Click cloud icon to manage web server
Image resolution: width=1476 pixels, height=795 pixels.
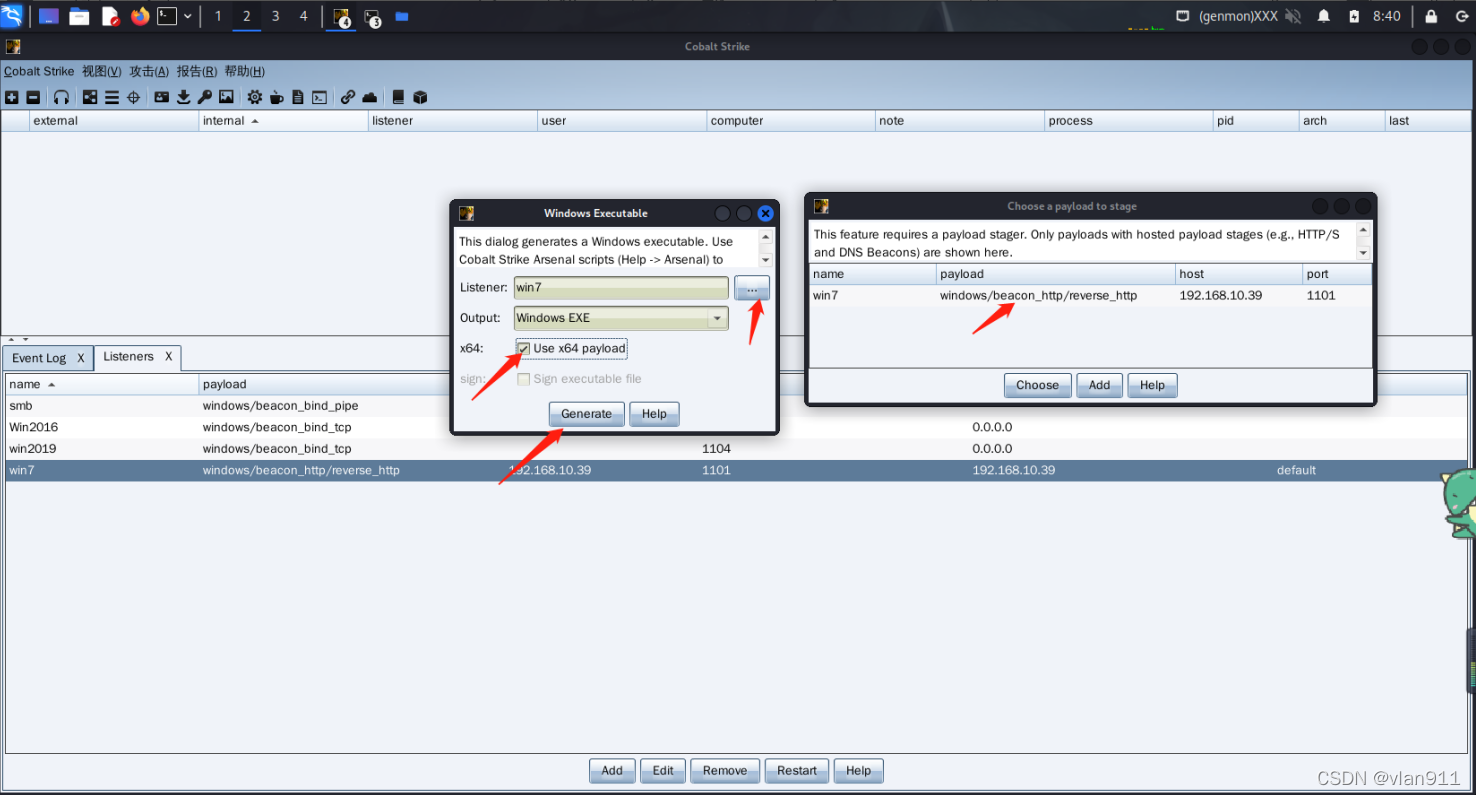pyautogui.click(x=370, y=97)
